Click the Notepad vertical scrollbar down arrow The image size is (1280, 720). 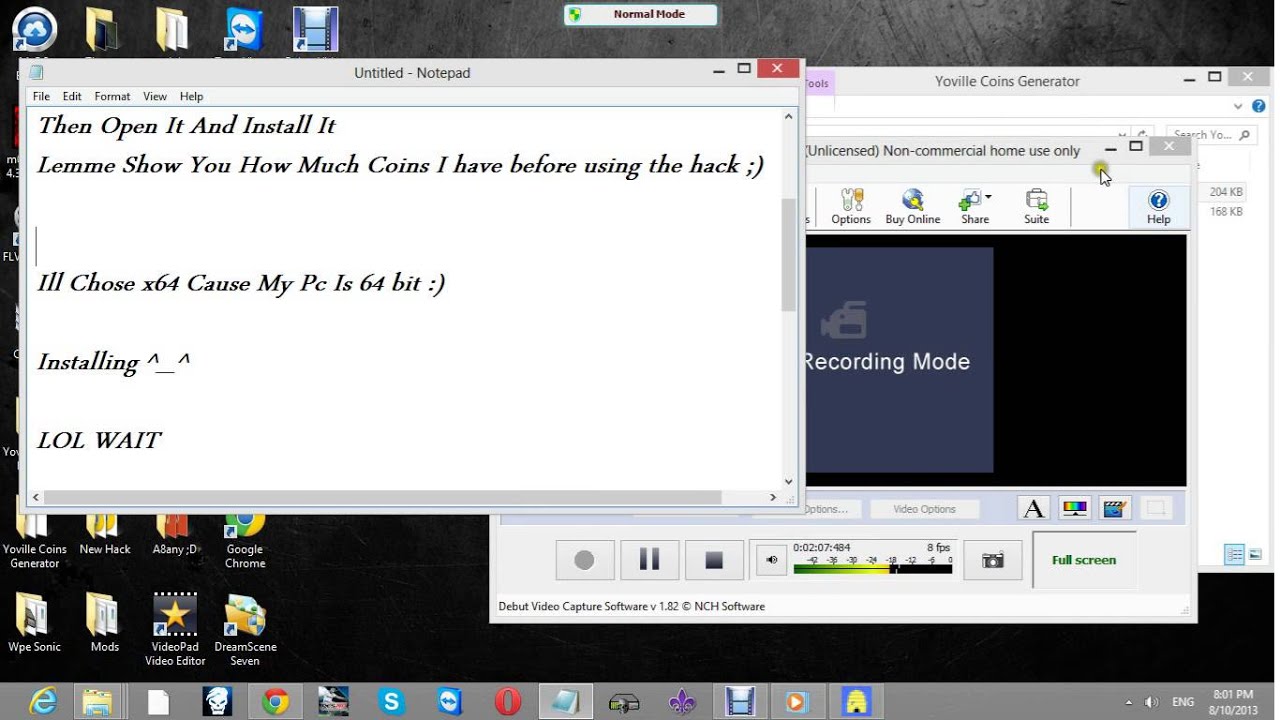tap(788, 481)
